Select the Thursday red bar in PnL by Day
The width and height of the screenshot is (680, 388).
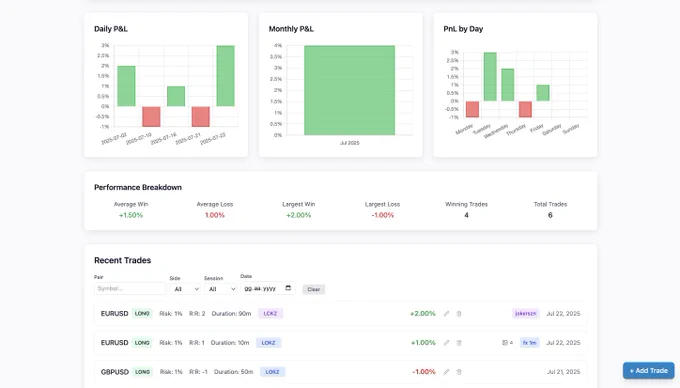(525, 109)
